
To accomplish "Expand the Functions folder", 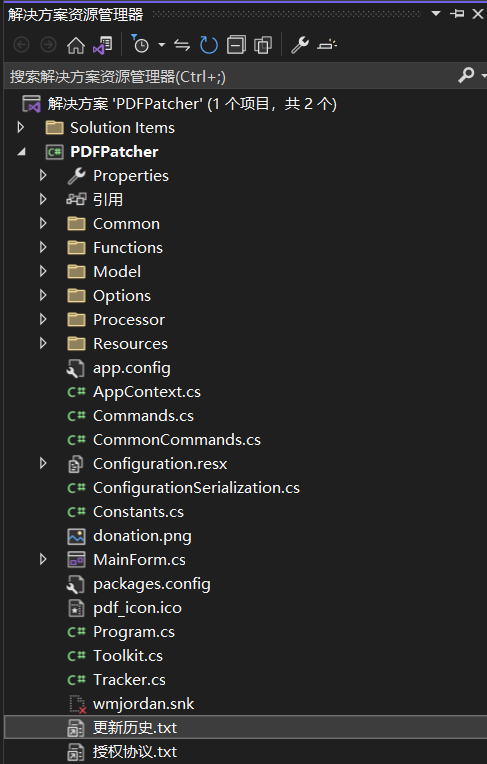I will (43, 247).
